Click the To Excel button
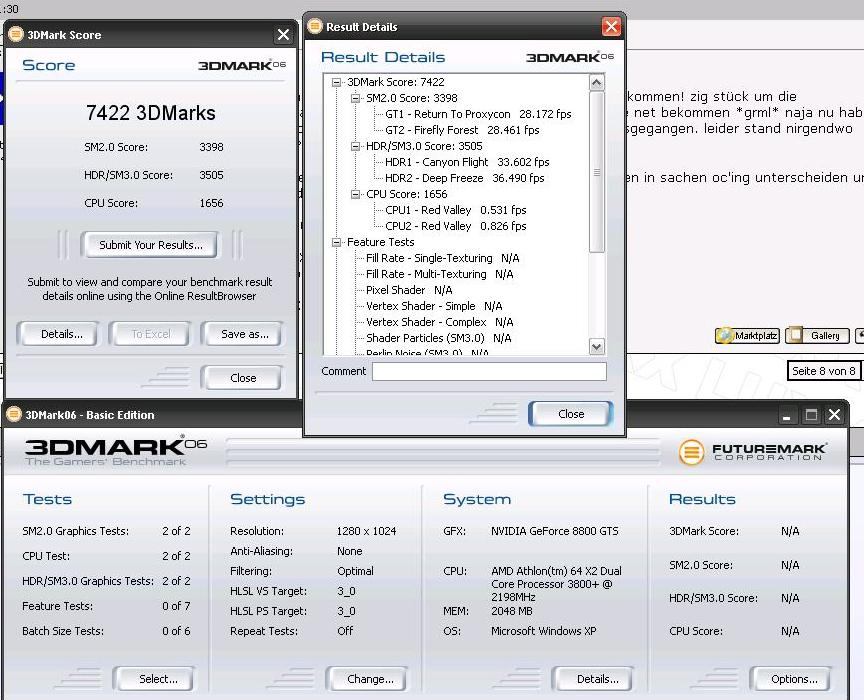 [x=150, y=333]
